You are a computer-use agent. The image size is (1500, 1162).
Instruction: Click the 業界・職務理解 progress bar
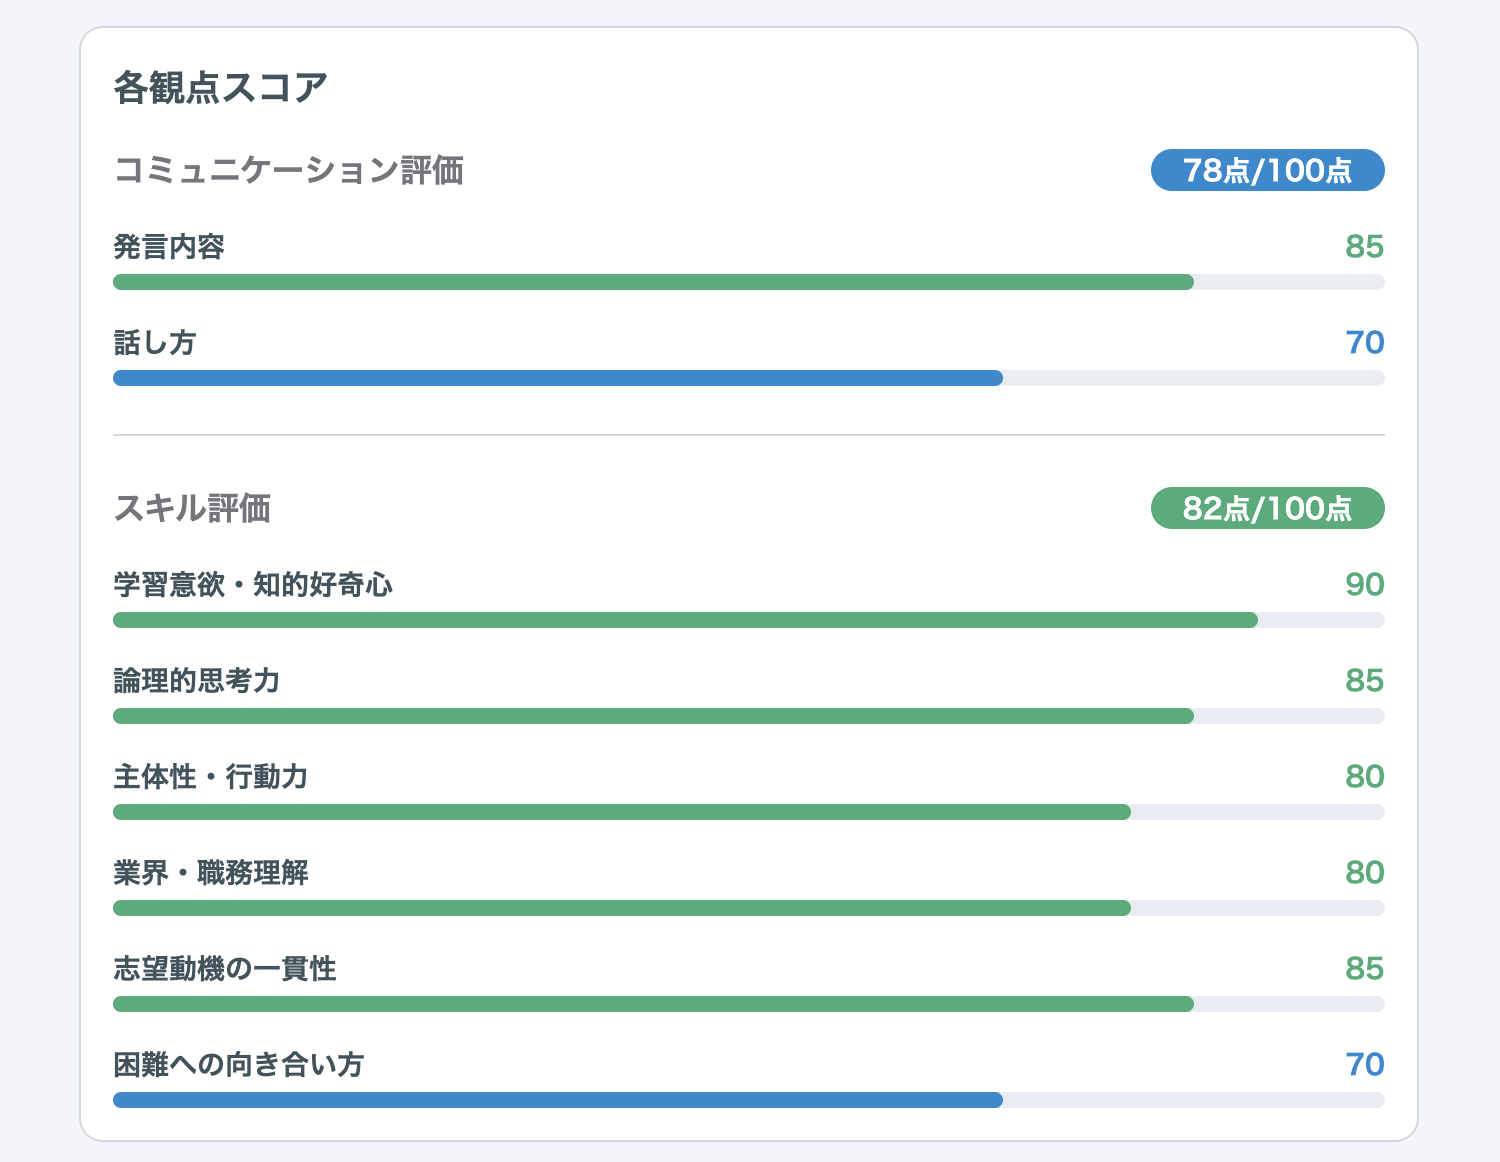point(749,908)
